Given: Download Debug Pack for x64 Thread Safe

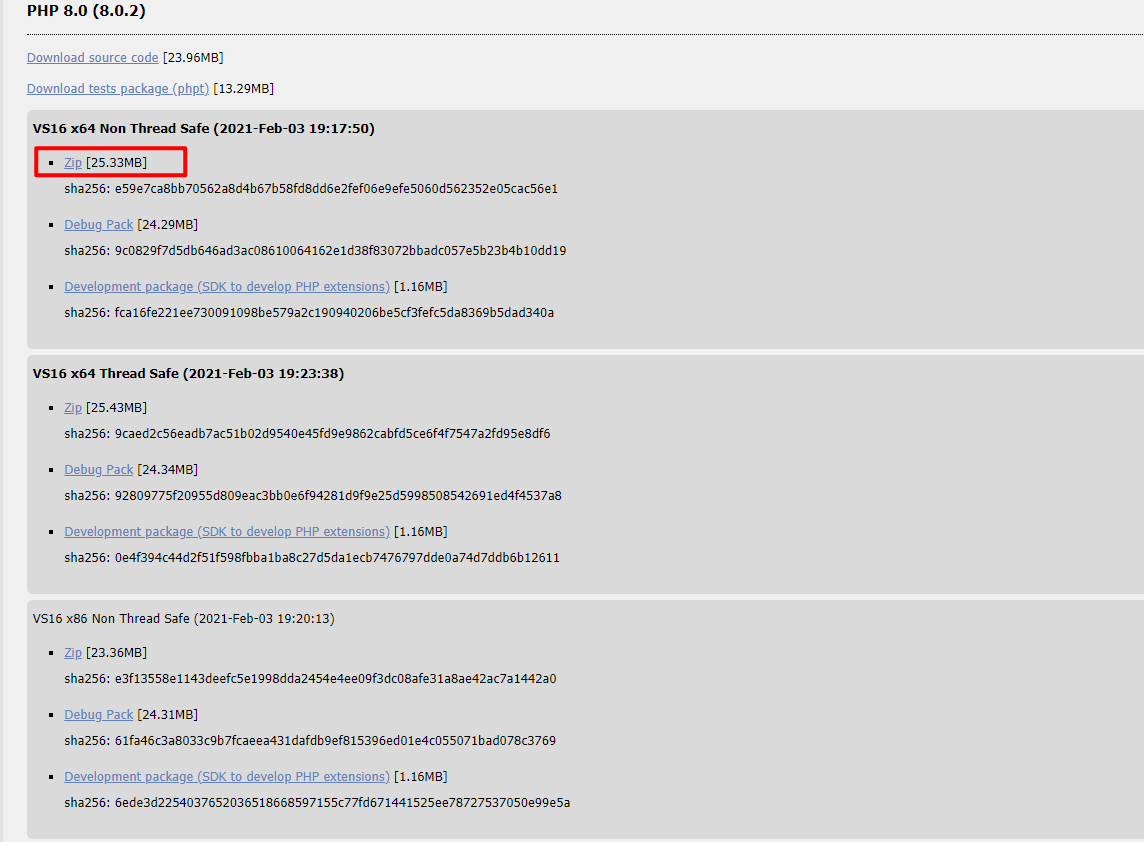Looking at the screenshot, I should point(98,470).
